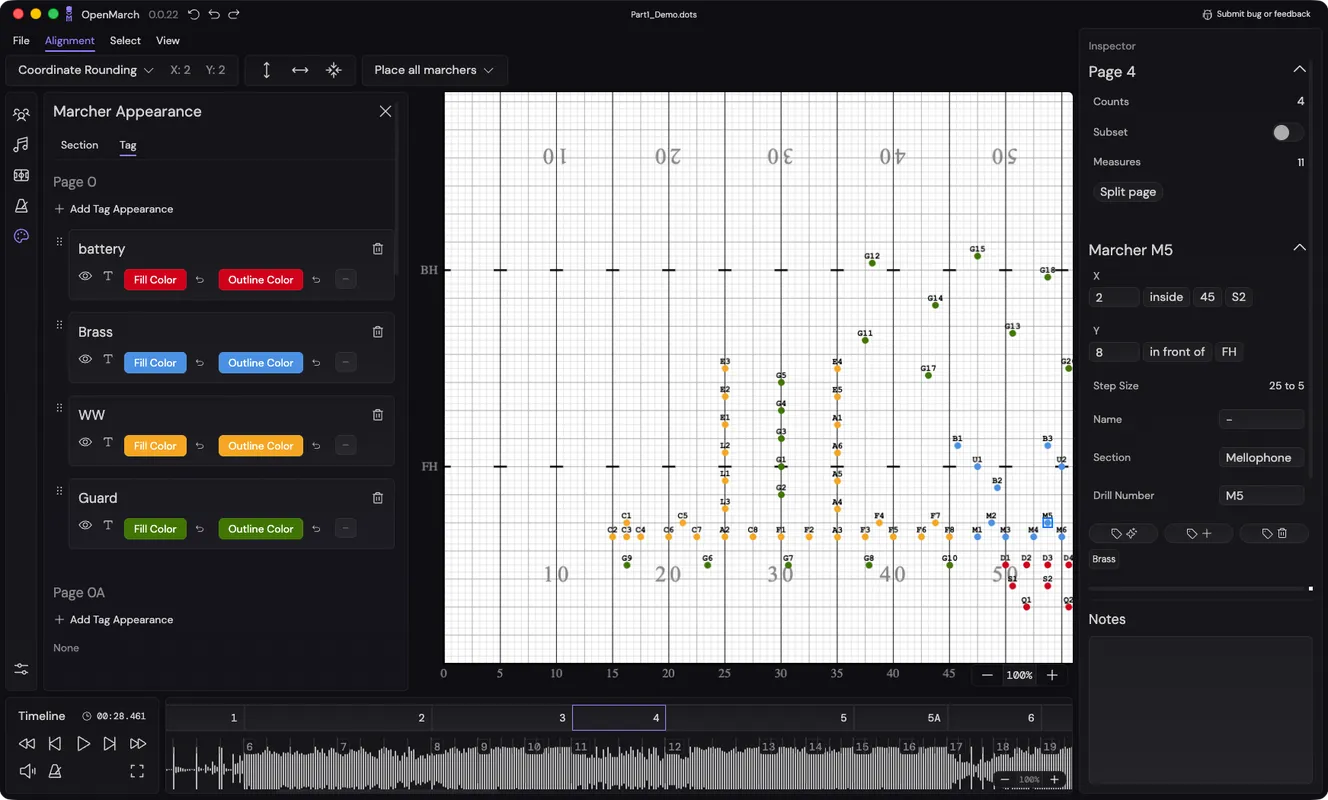Click the Notes text area
Viewport: 1328px width, 800px height.
(x=1200, y=712)
